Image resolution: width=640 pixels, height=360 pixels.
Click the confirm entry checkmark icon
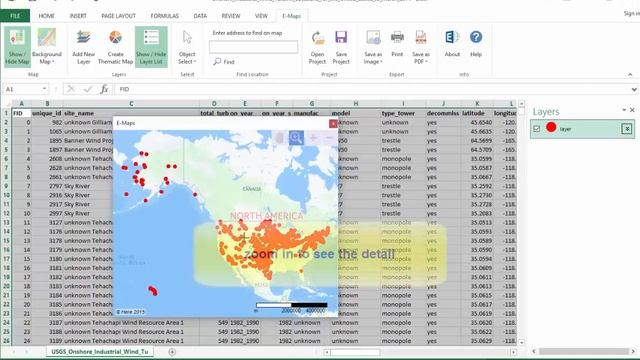pyautogui.click(x=88, y=89)
